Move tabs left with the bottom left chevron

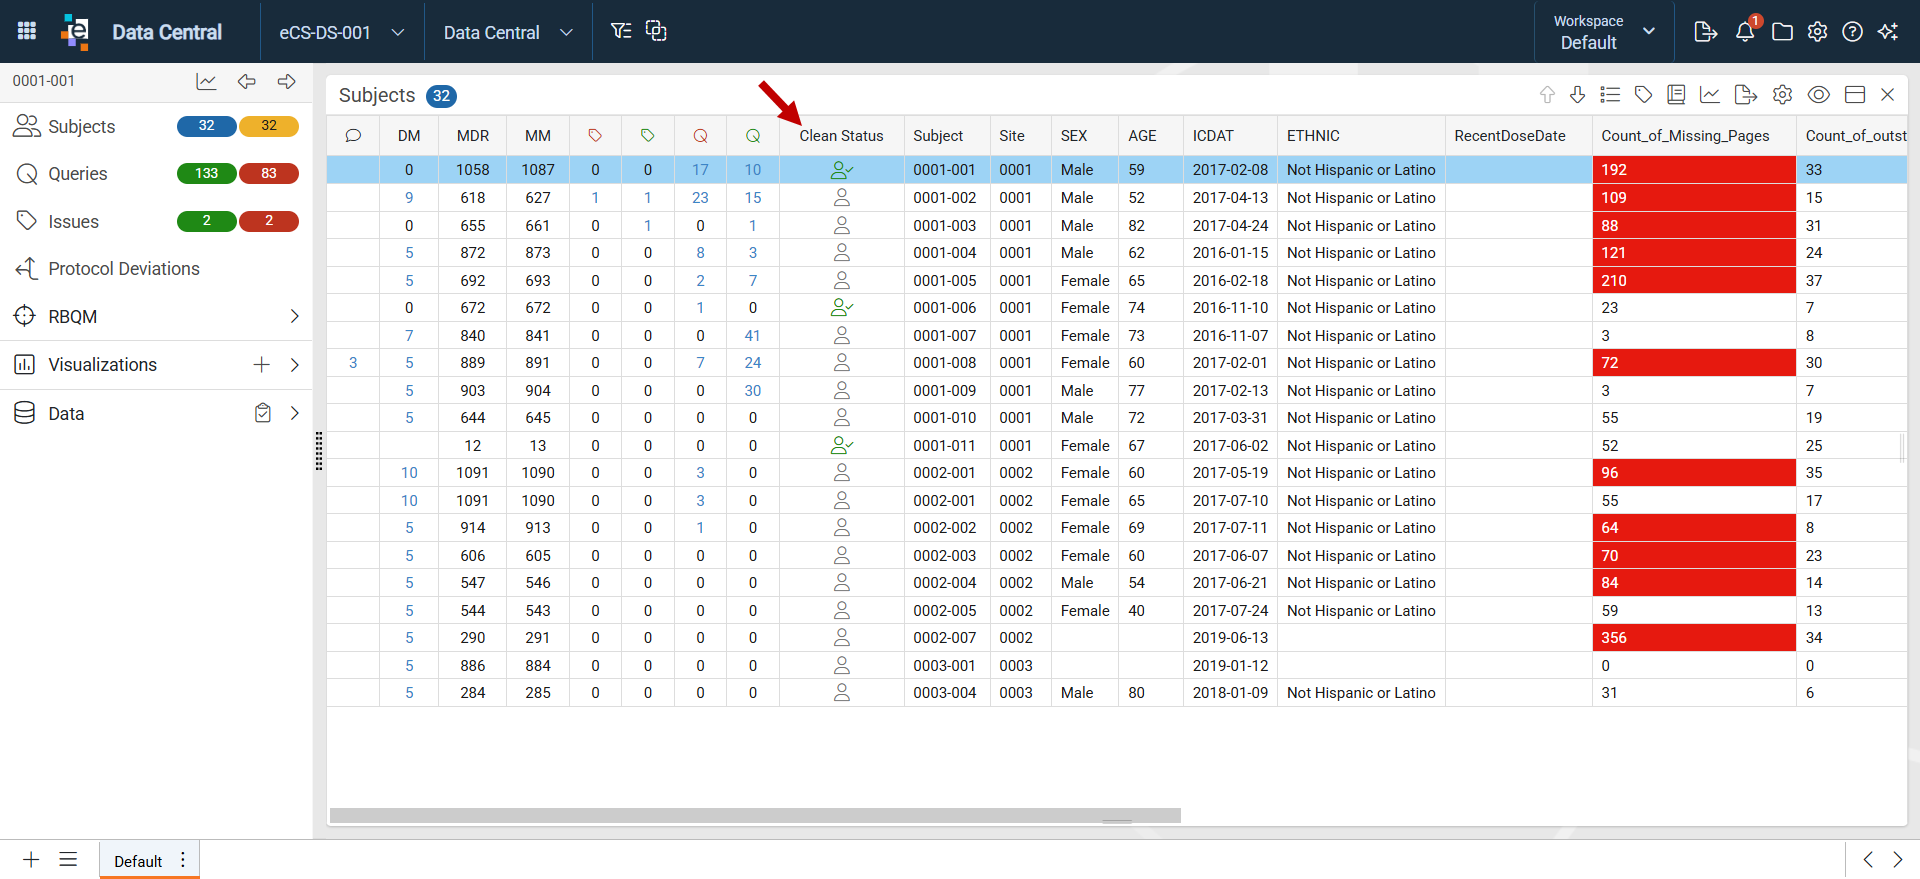[x=1868, y=860]
